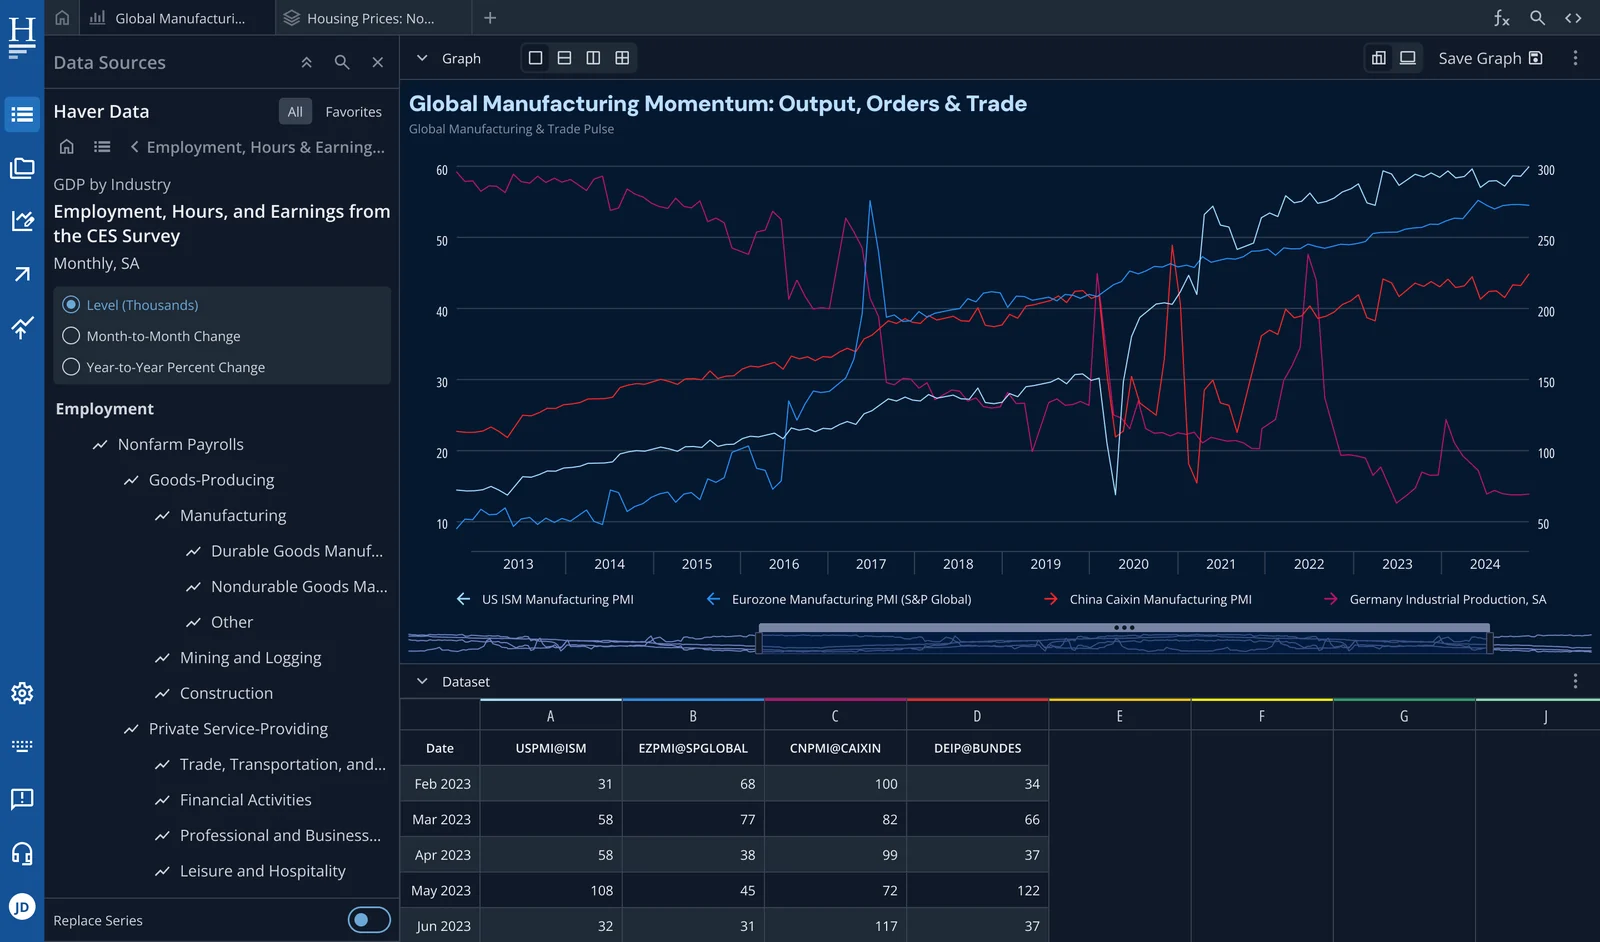Open the code view brackets icon
The image size is (1600, 942).
pyautogui.click(x=1573, y=18)
